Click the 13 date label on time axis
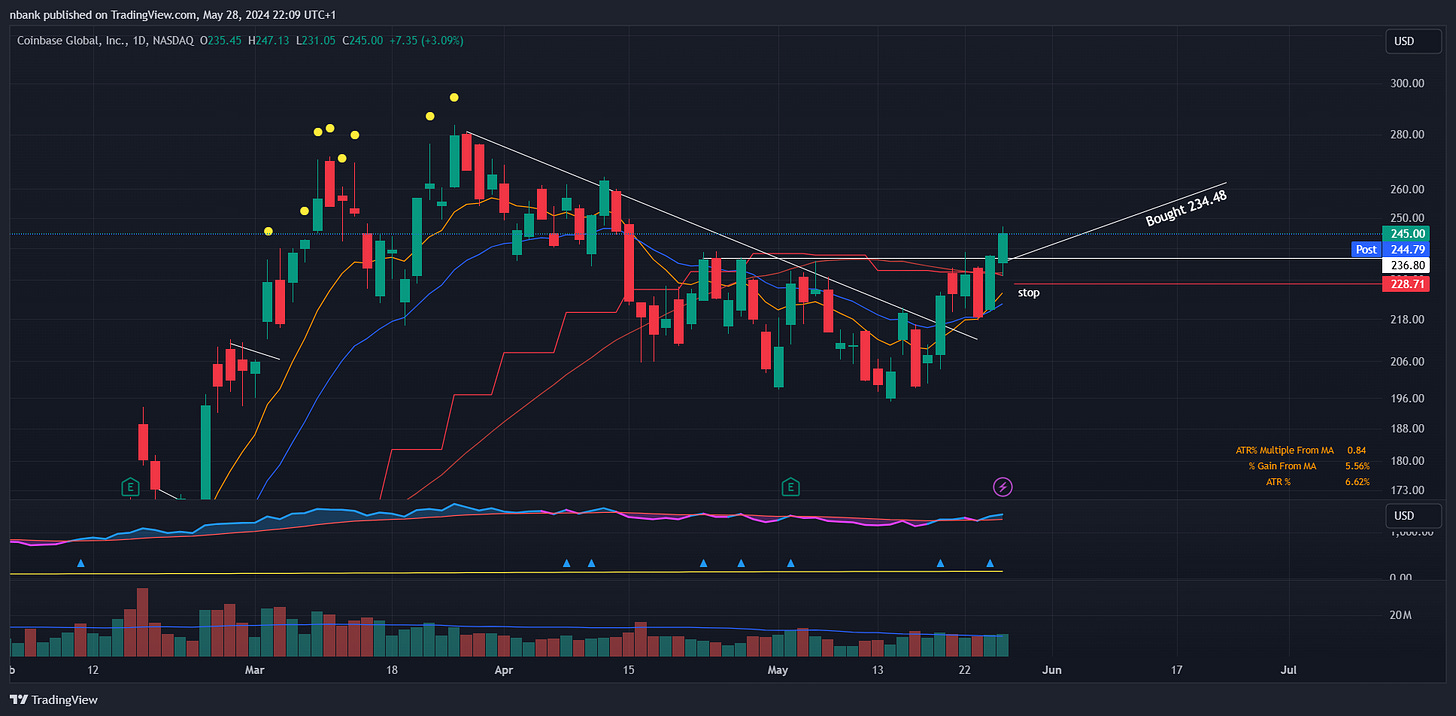1456x716 pixels. [879, 669]
